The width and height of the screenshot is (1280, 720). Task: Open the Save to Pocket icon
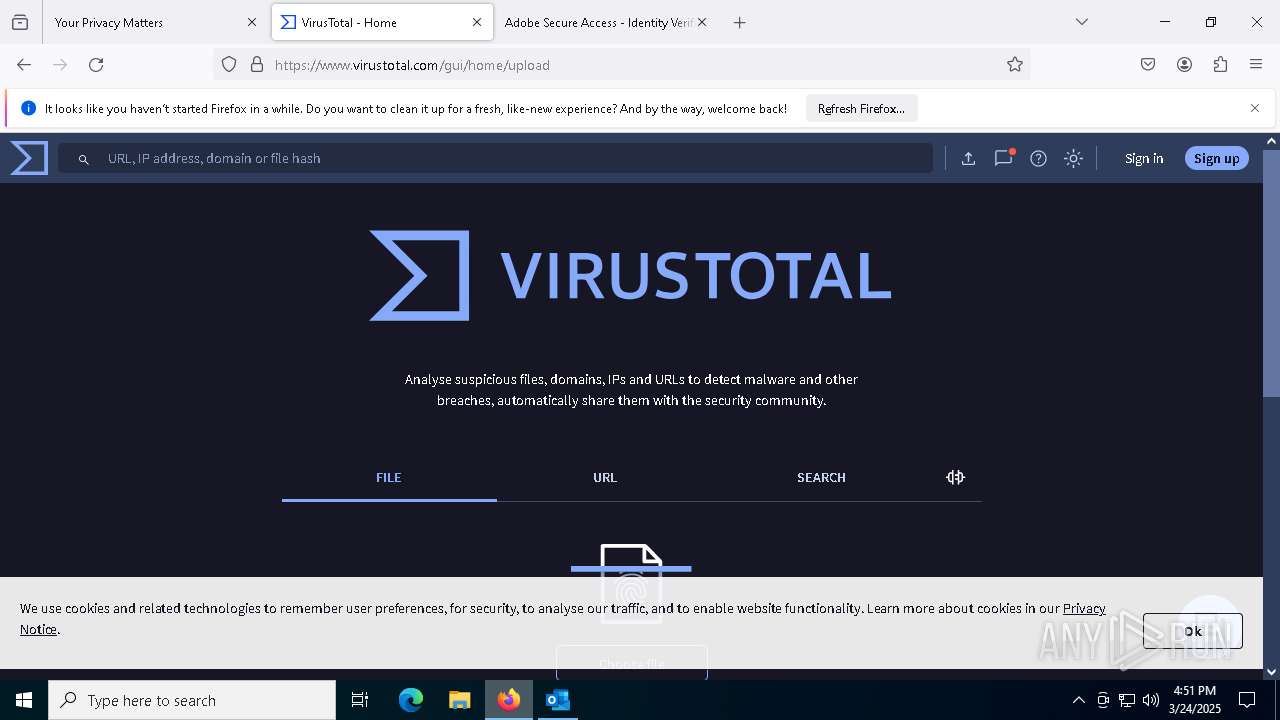pos(1148,65)
